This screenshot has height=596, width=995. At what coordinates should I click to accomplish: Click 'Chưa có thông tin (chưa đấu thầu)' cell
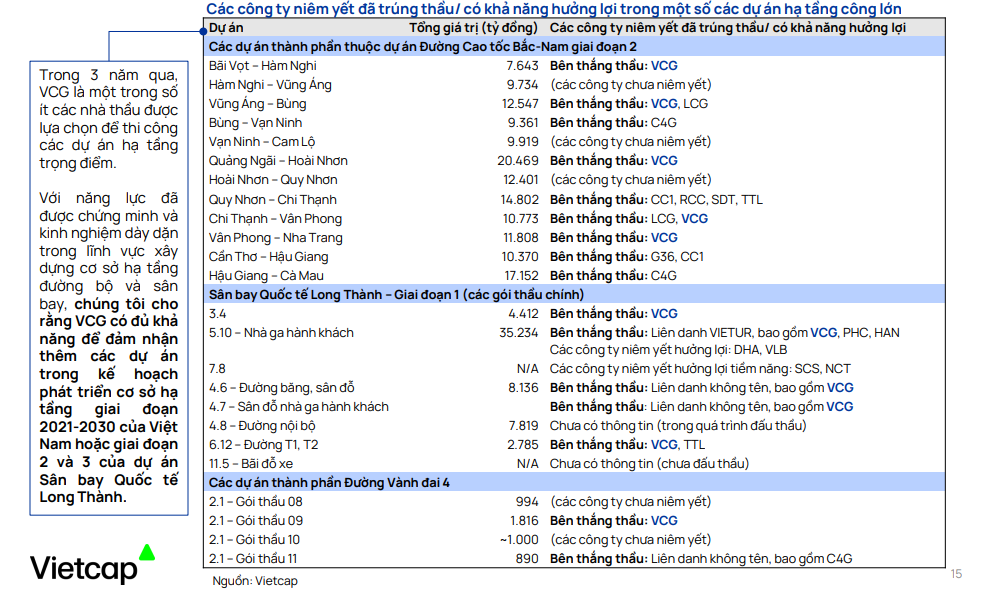(649, 465)
